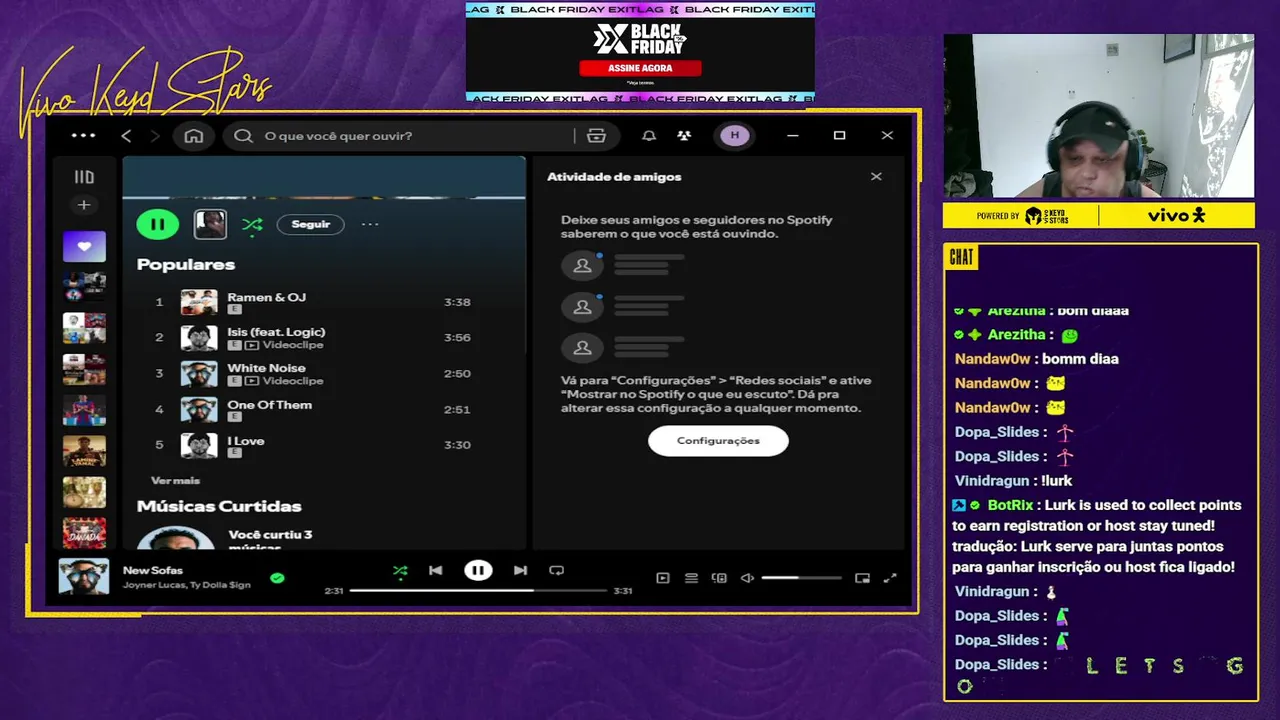Enter full screen player
The image size is (1280, 720).
point(890,578)
